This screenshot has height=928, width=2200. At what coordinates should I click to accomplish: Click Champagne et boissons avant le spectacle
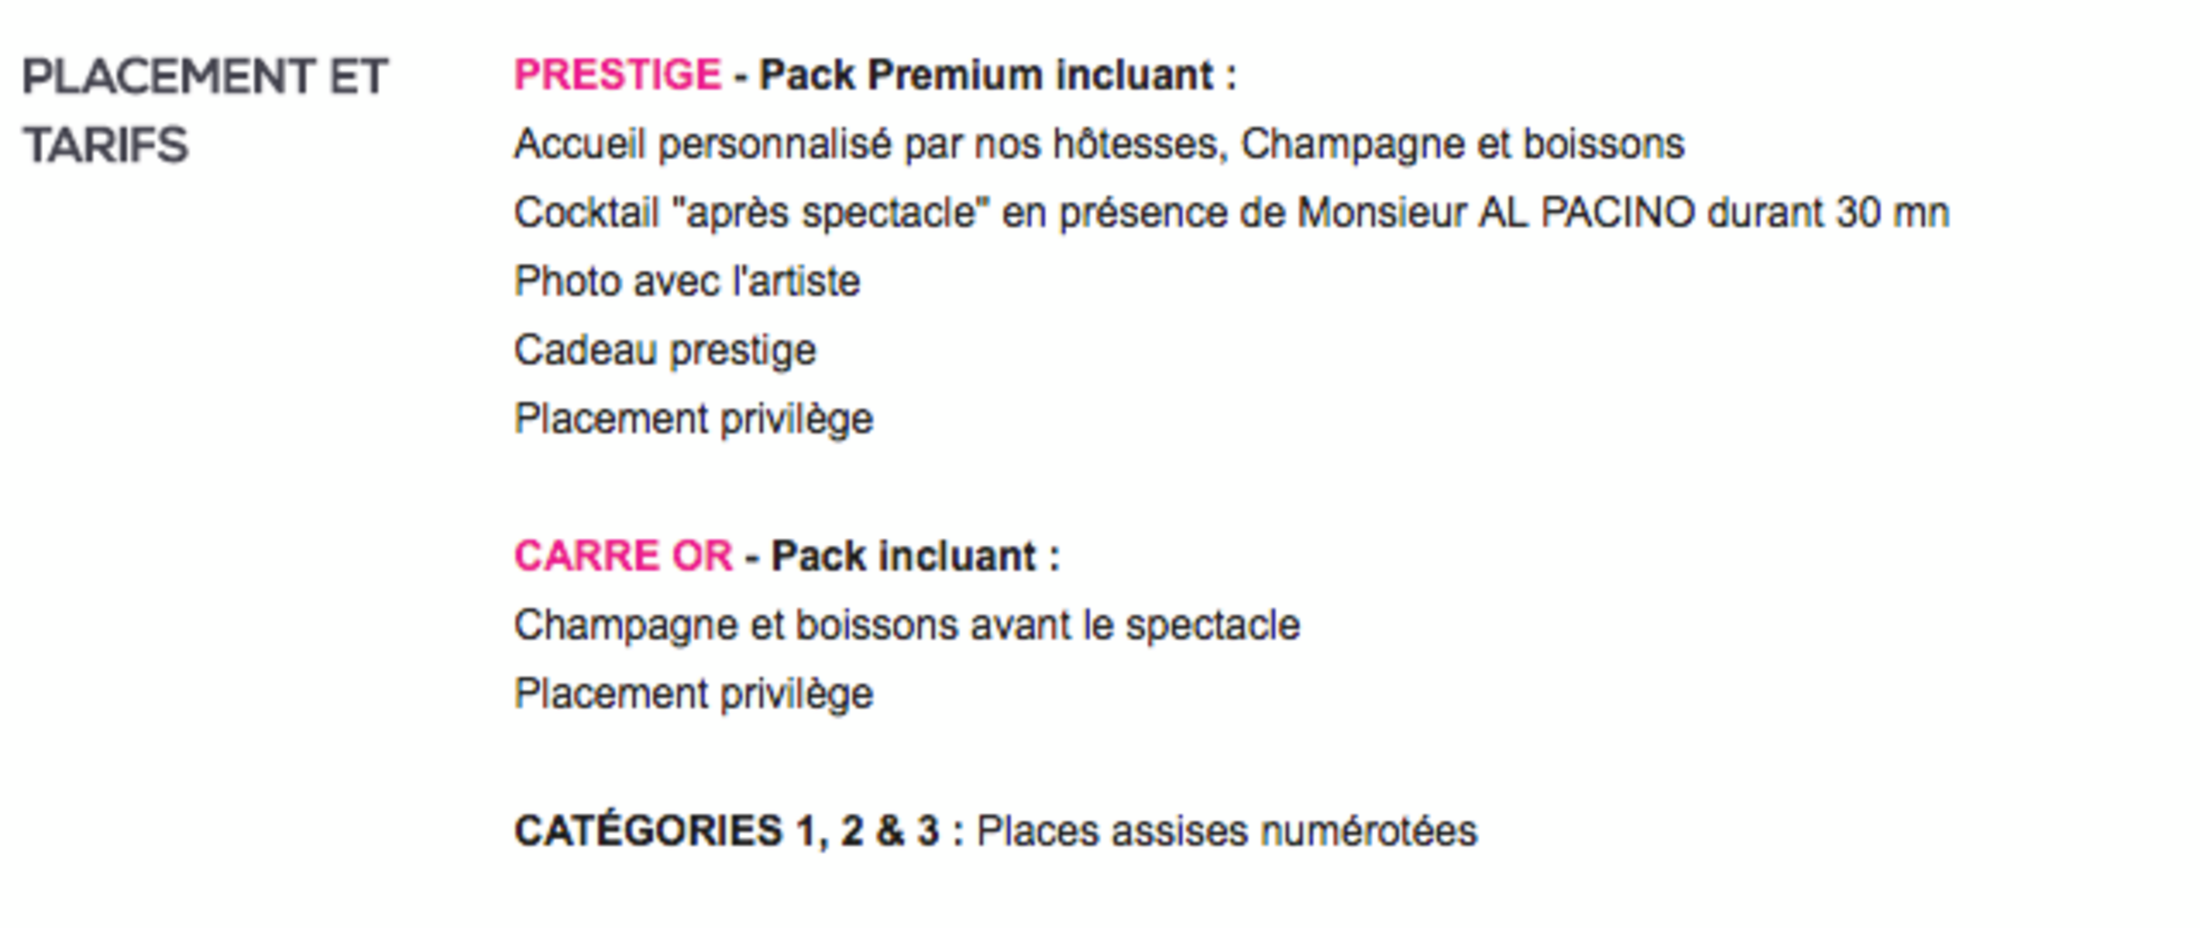pyautogui.click(x=907, y=626)
